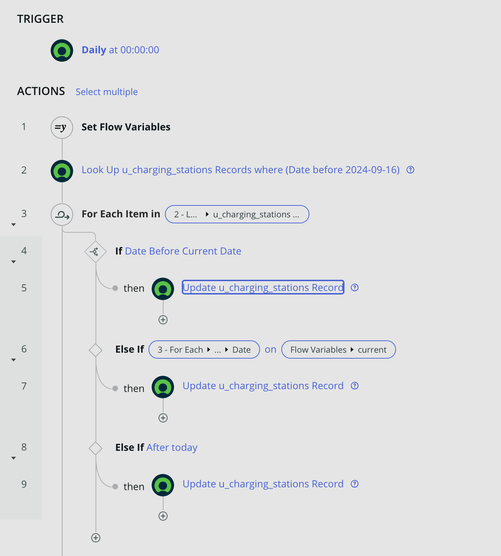The height and width of the screenshot is (556, 501).
Task: Select the Set Flow Variables icon
Action: pos(62,127)
